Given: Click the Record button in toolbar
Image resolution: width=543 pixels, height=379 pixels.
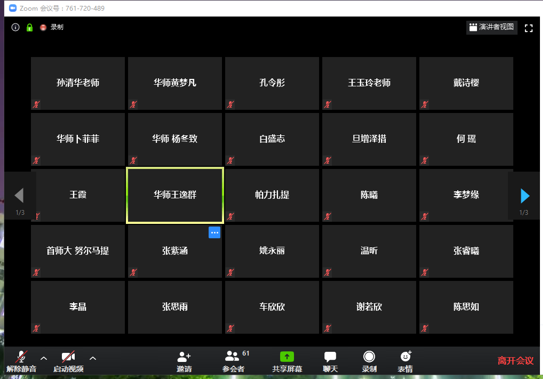Looking at the screenshot, I should pyautogui.click(x=369, y=361).
